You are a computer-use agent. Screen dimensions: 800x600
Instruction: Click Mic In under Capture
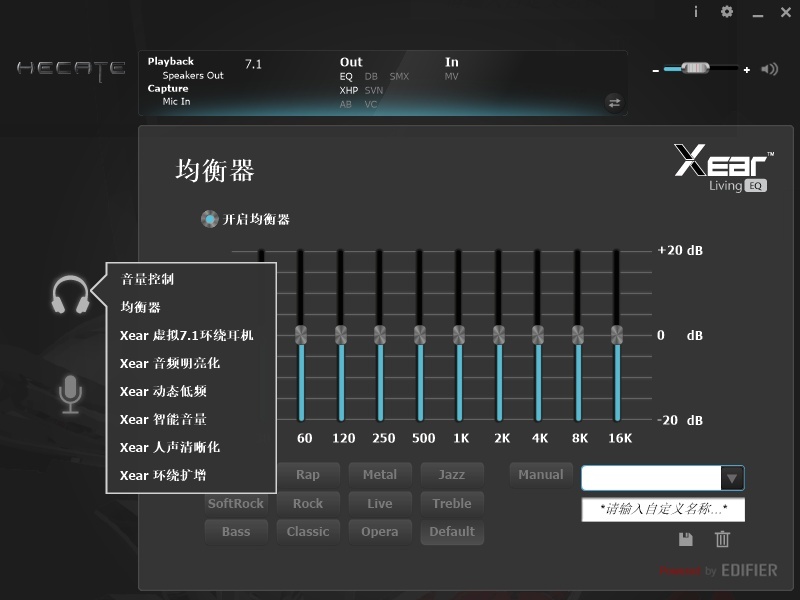[176, 102]
